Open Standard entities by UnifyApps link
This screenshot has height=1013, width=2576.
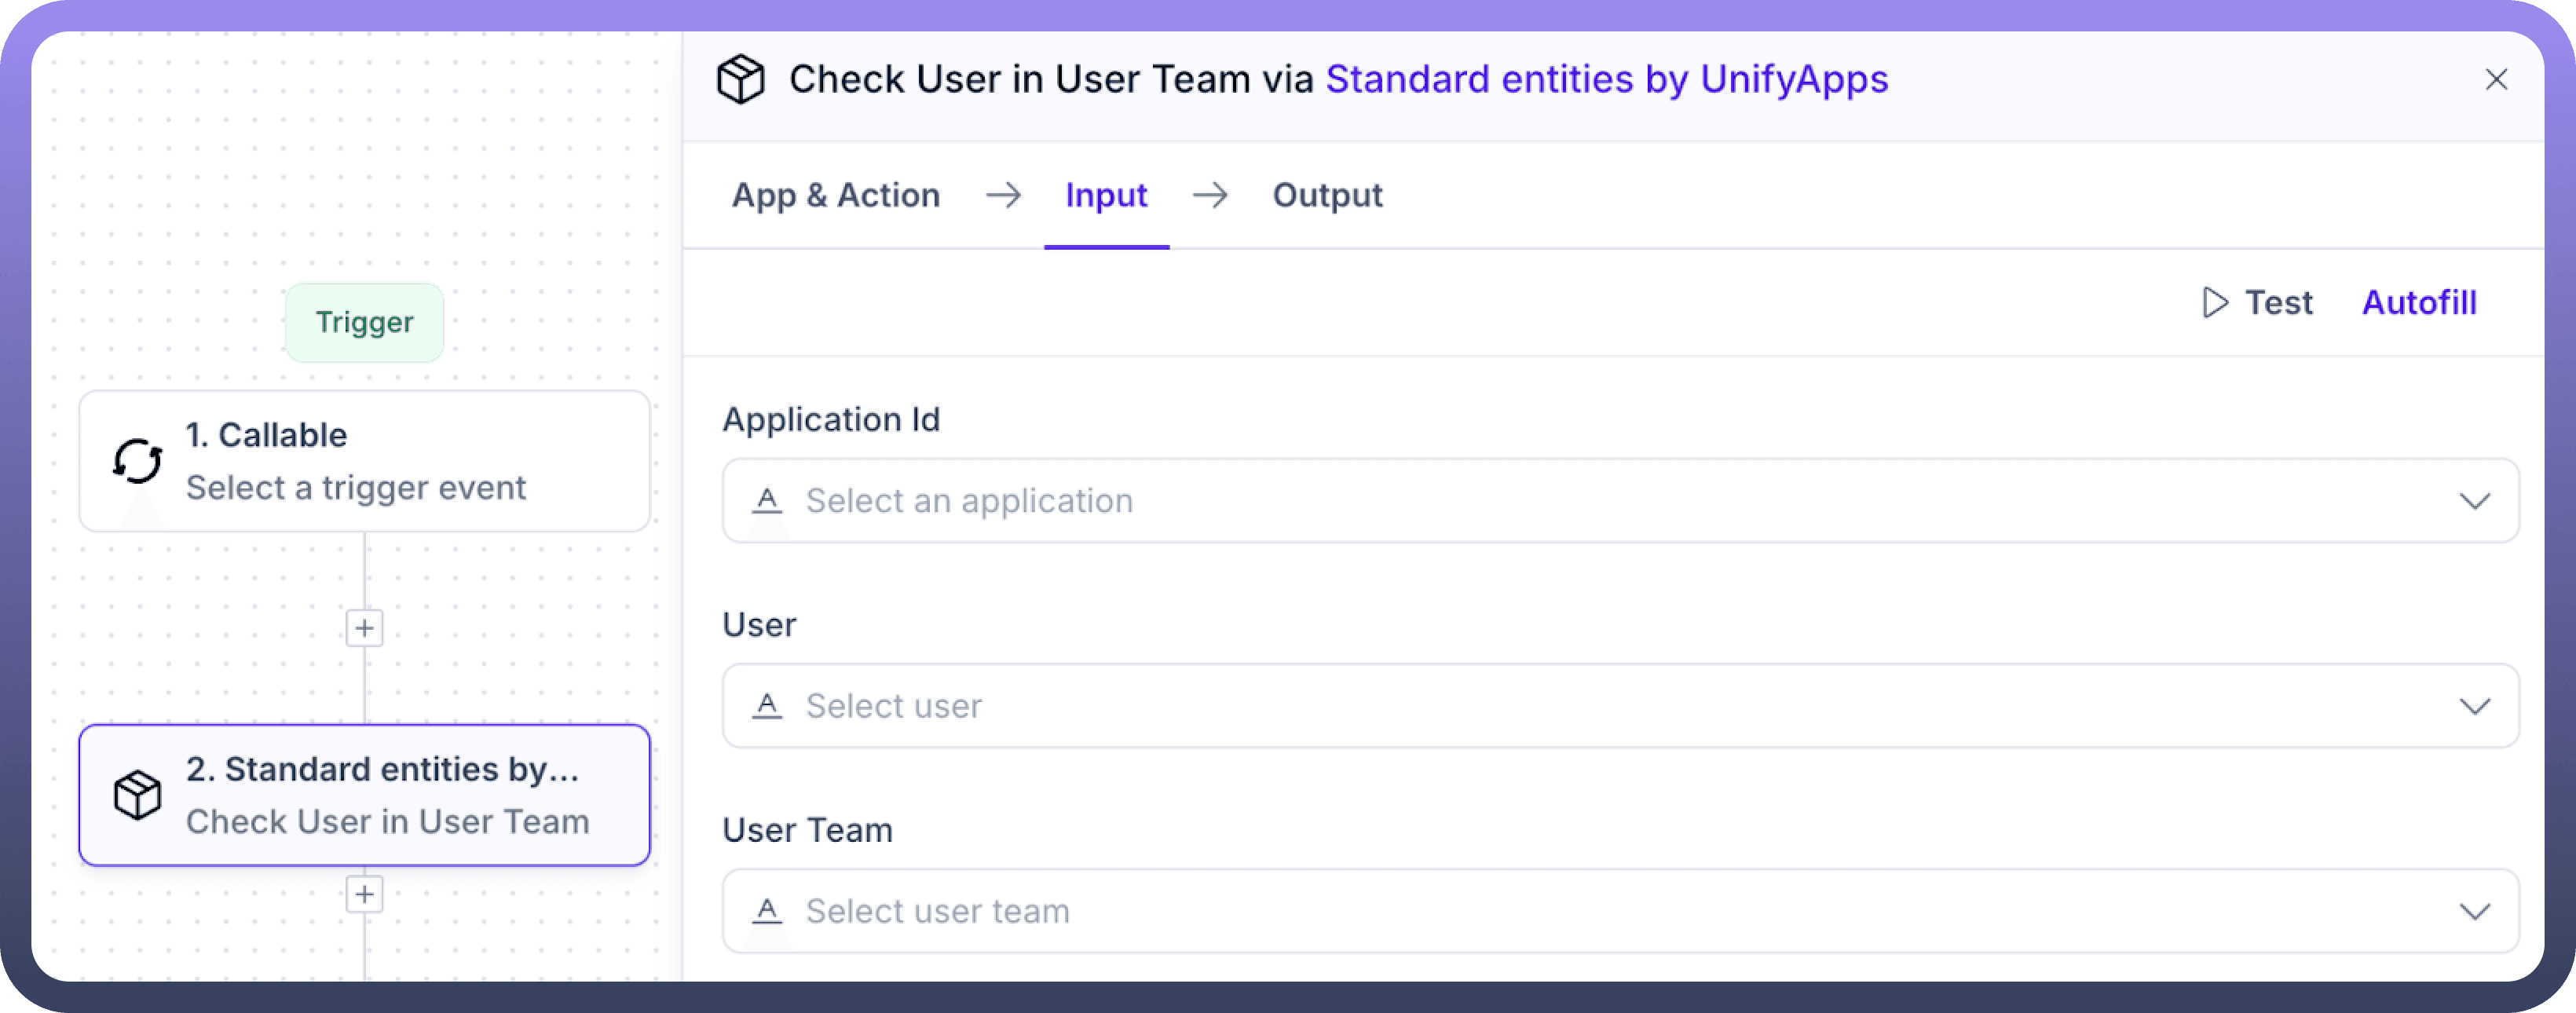click(x=1606, y=79)
